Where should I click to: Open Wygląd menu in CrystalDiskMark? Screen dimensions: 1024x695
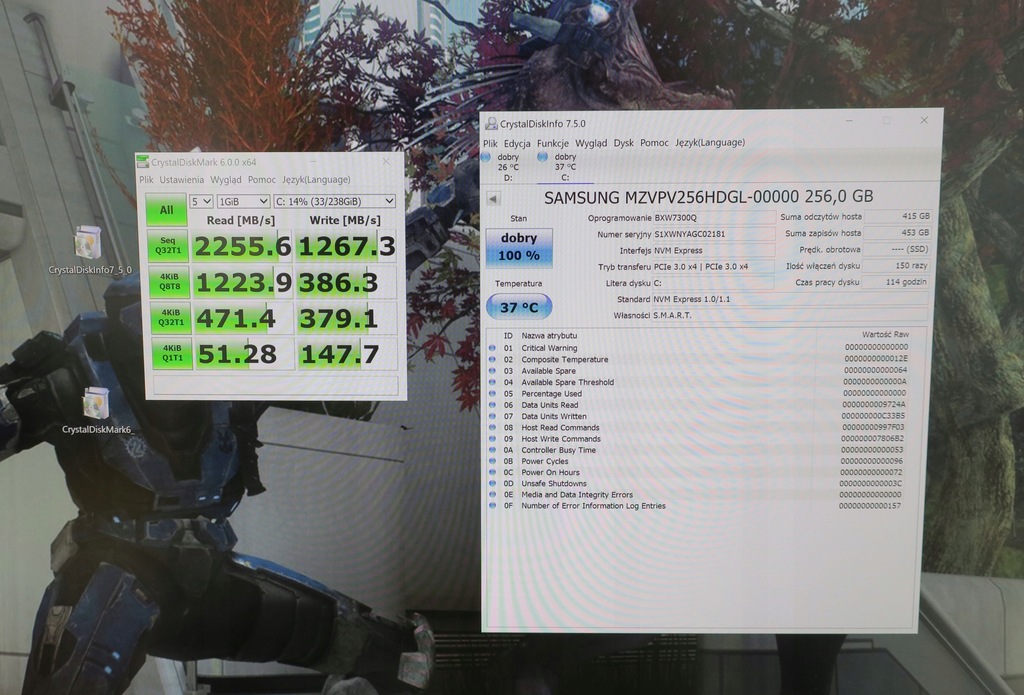pos(225,180)
